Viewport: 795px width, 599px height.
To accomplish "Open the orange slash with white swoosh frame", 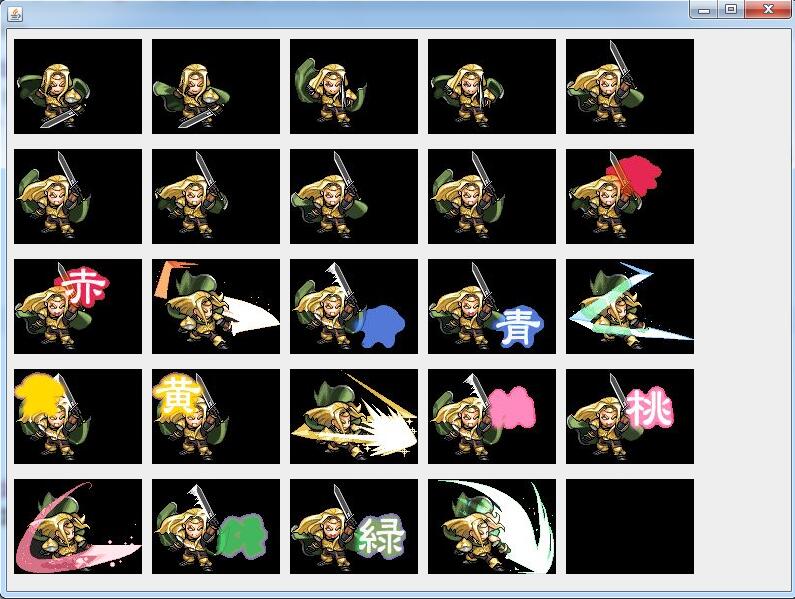I will [x=215, y=306].
